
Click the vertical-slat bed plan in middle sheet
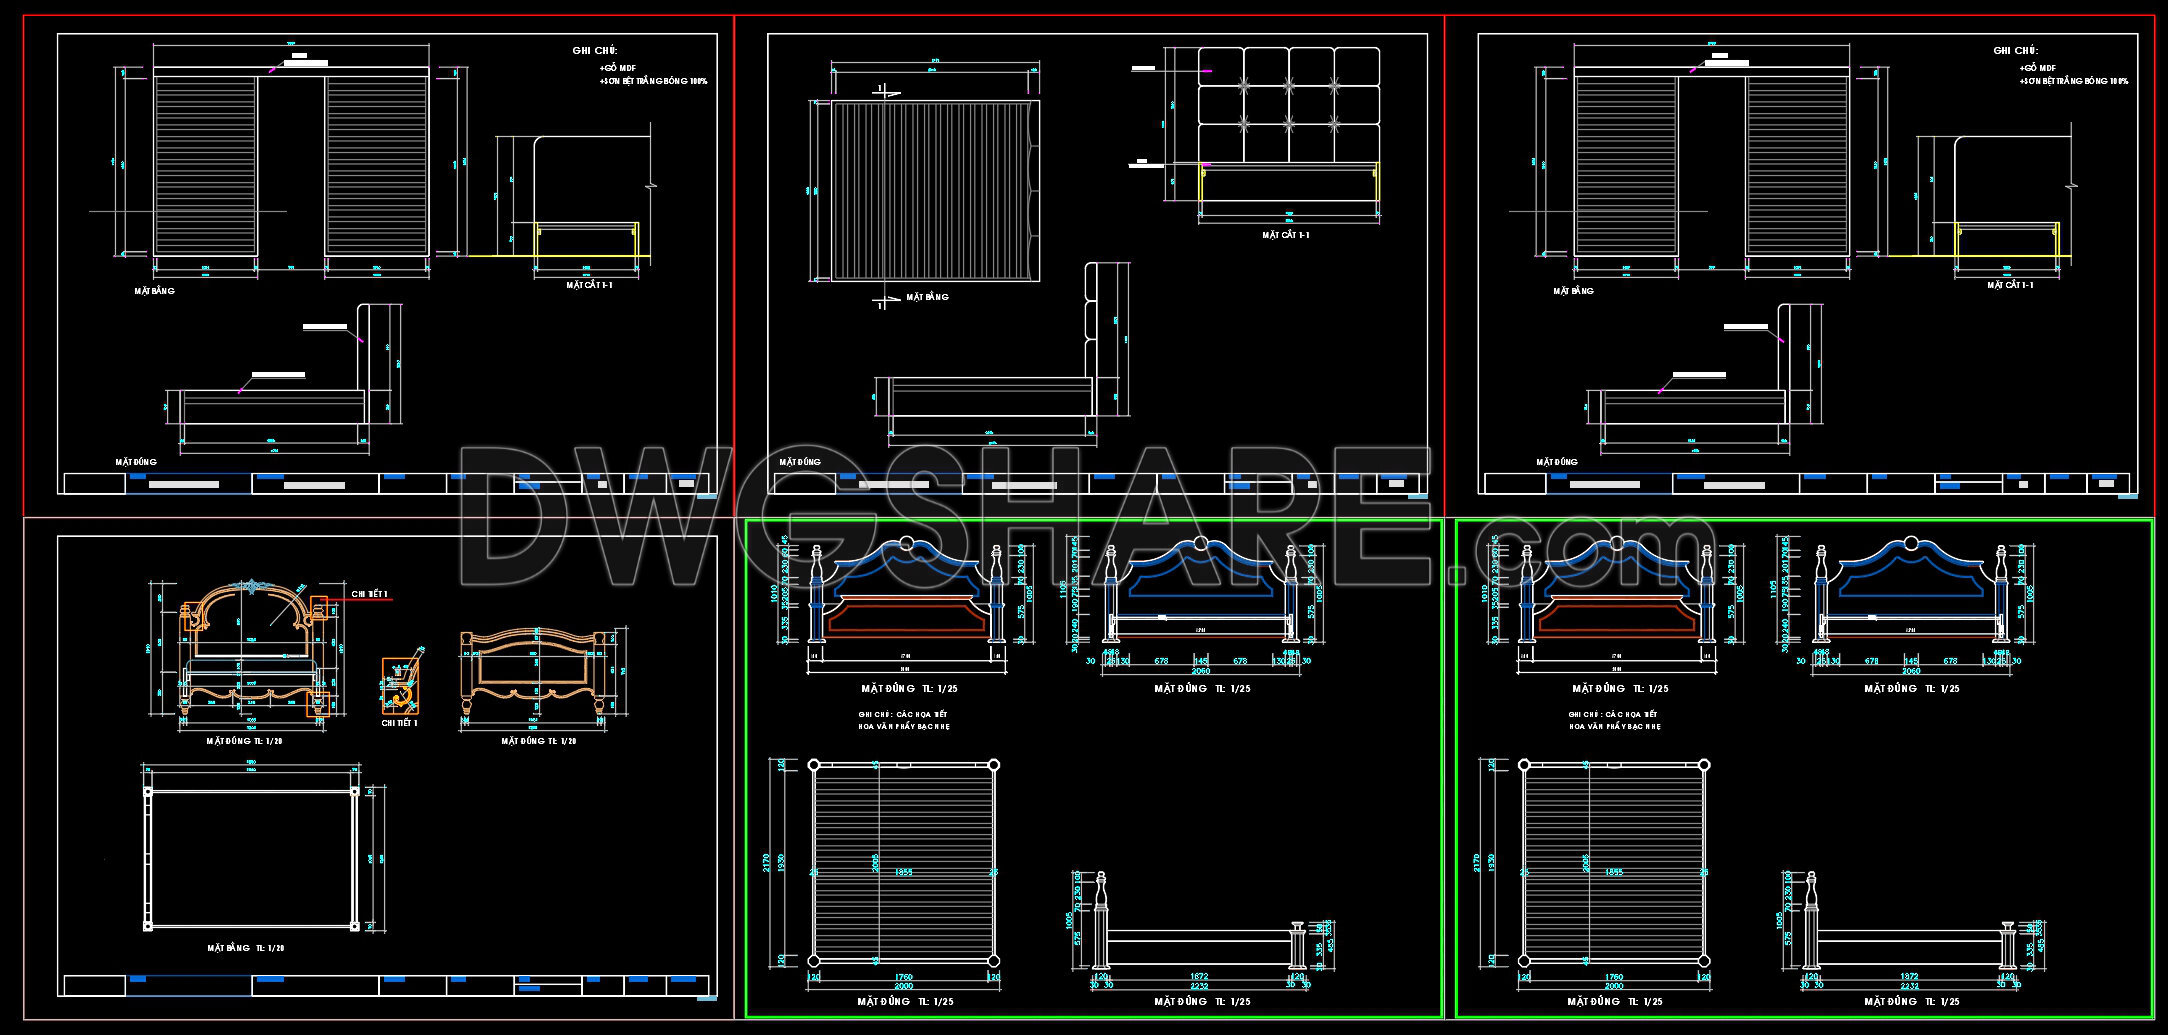(x=934, y=190)
